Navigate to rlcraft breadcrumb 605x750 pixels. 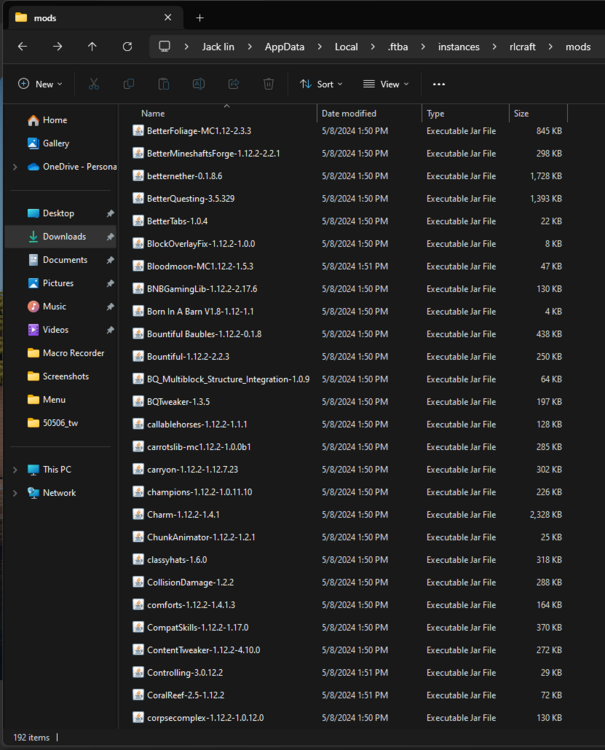coord(522,47)
